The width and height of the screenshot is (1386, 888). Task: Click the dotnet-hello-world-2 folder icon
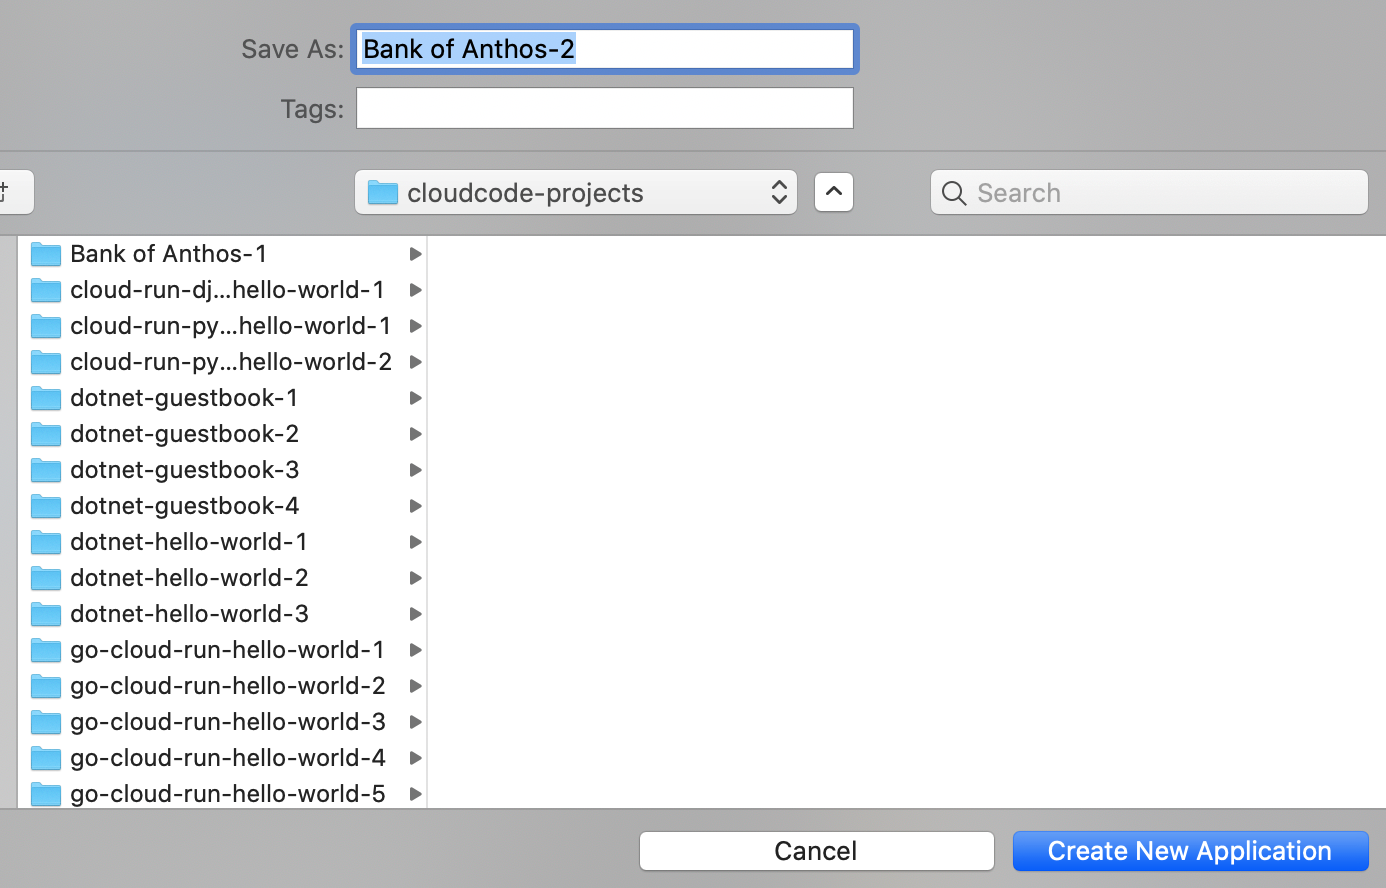46,578
